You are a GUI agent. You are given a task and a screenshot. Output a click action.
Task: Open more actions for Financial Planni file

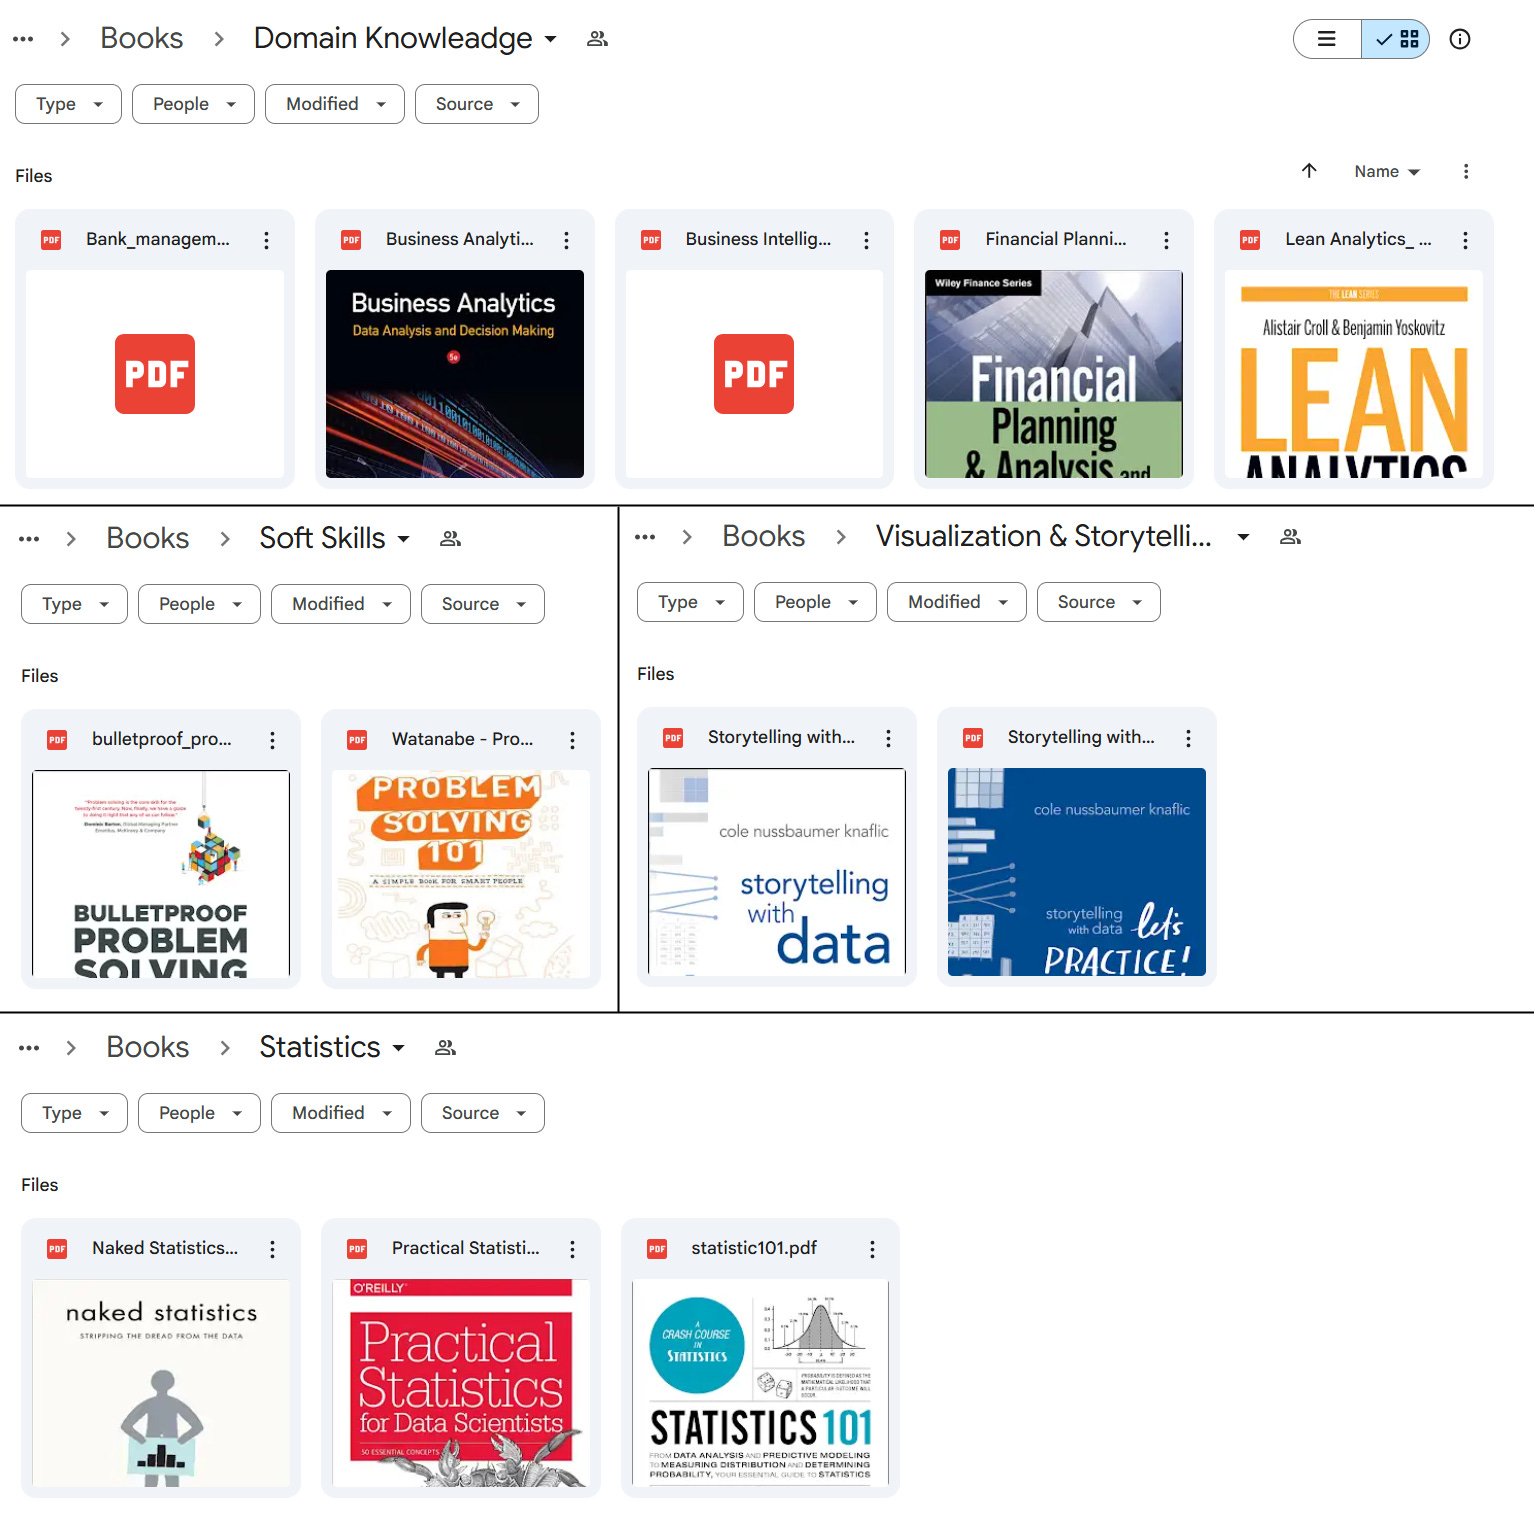click(x=1166, y=240)
